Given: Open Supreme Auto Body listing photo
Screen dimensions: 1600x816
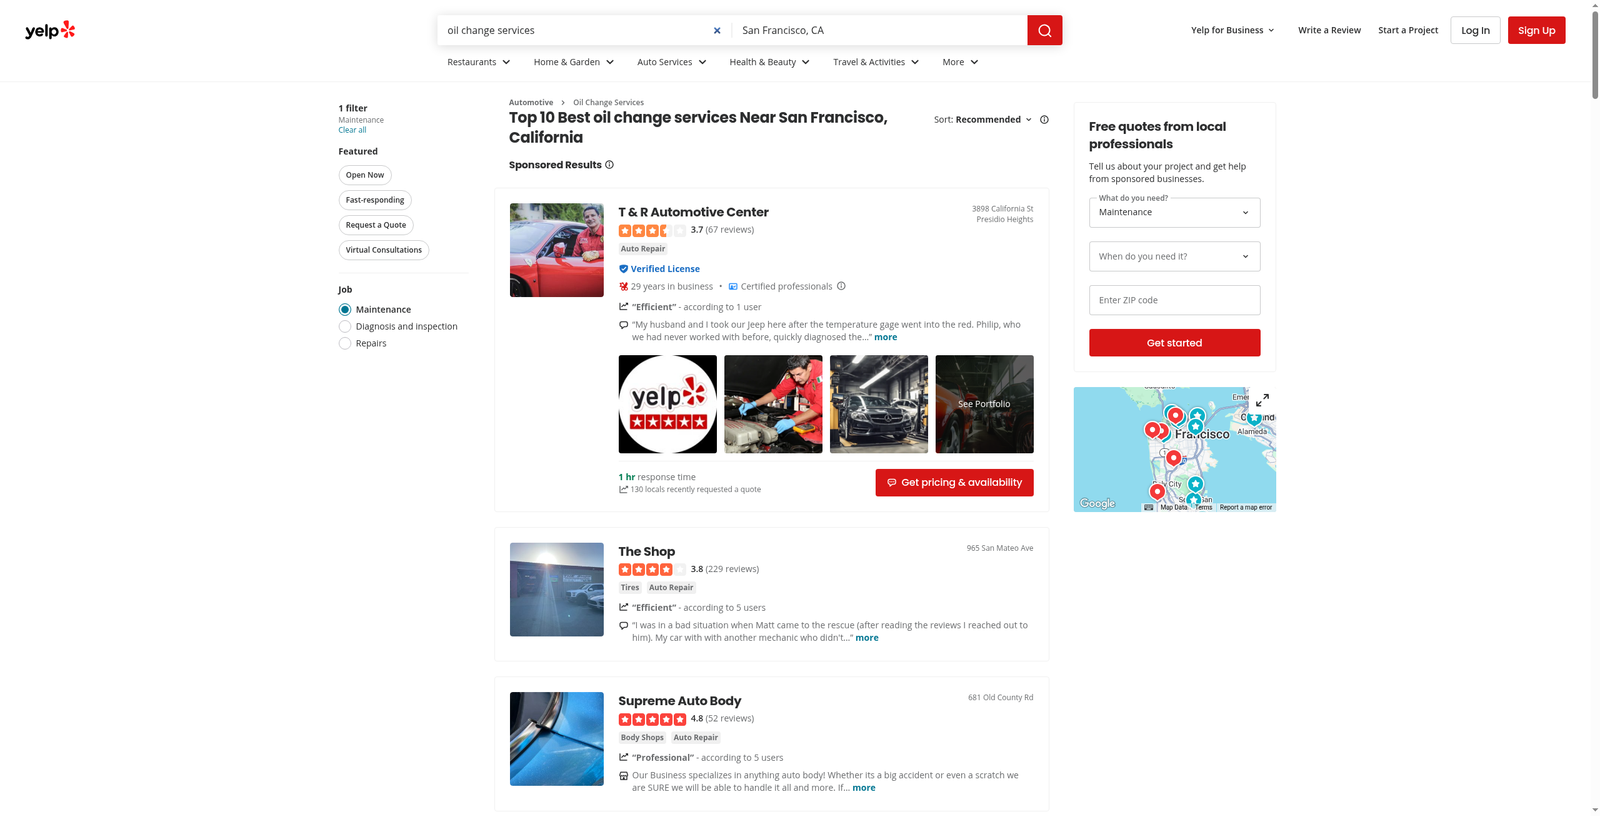Looking at the screenshot, I should pyautogui.click(x=556, y=739).
